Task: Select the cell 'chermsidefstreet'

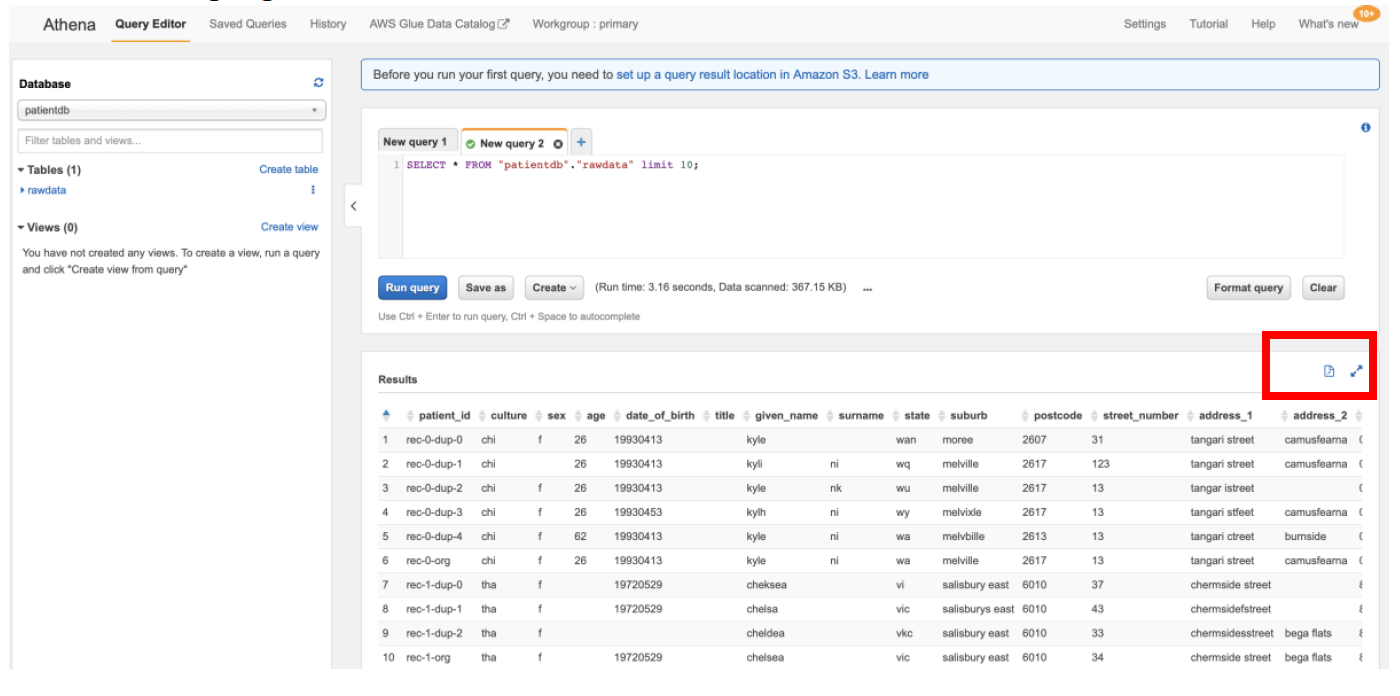Action: point(1231,609)
